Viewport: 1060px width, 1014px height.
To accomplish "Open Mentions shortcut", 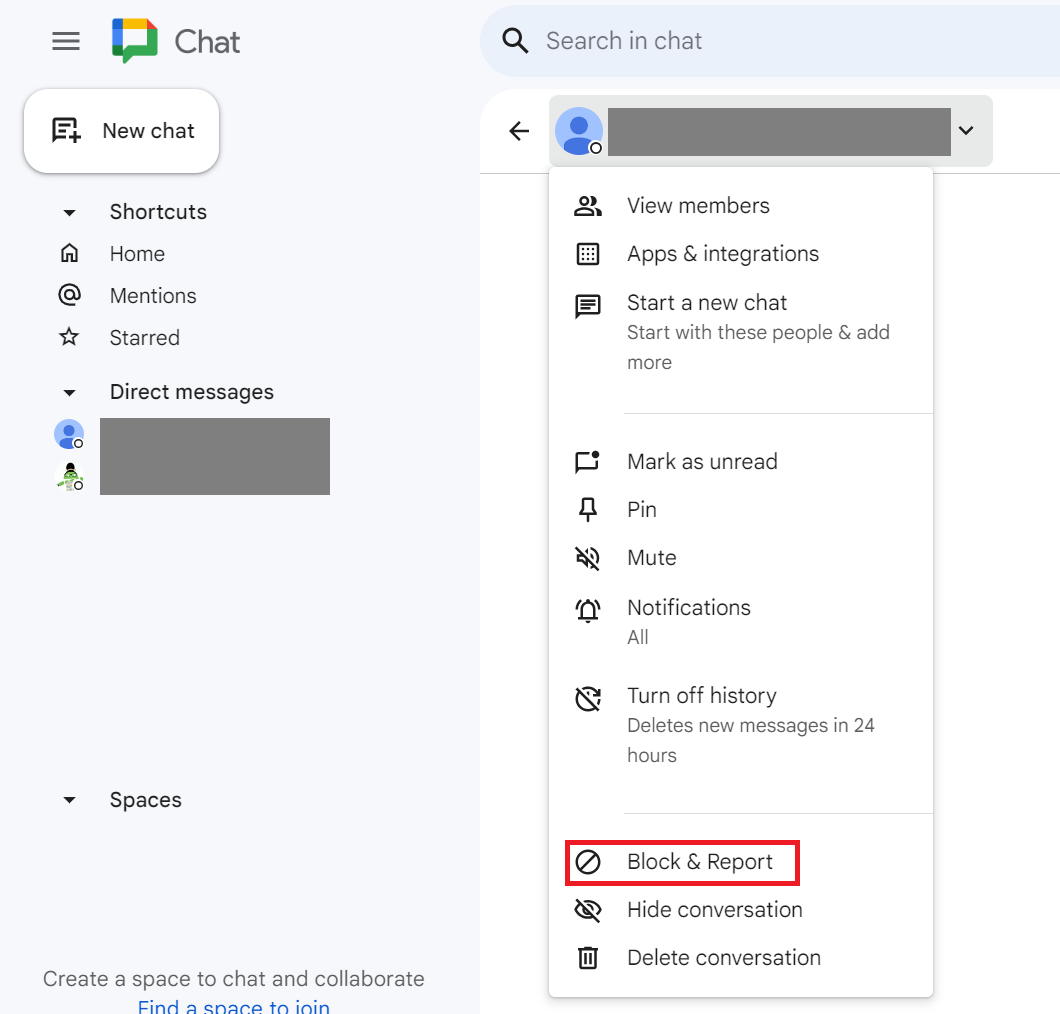I will point(153,295).
